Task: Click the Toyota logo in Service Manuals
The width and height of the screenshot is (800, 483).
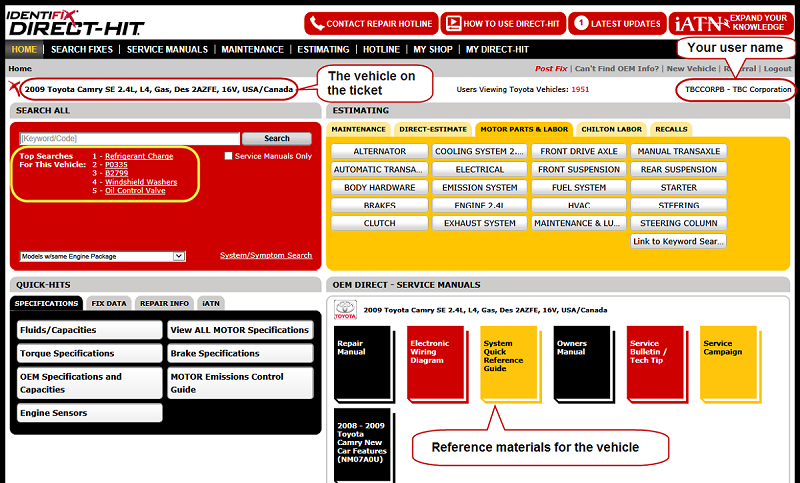Action: tap(345, 310)
